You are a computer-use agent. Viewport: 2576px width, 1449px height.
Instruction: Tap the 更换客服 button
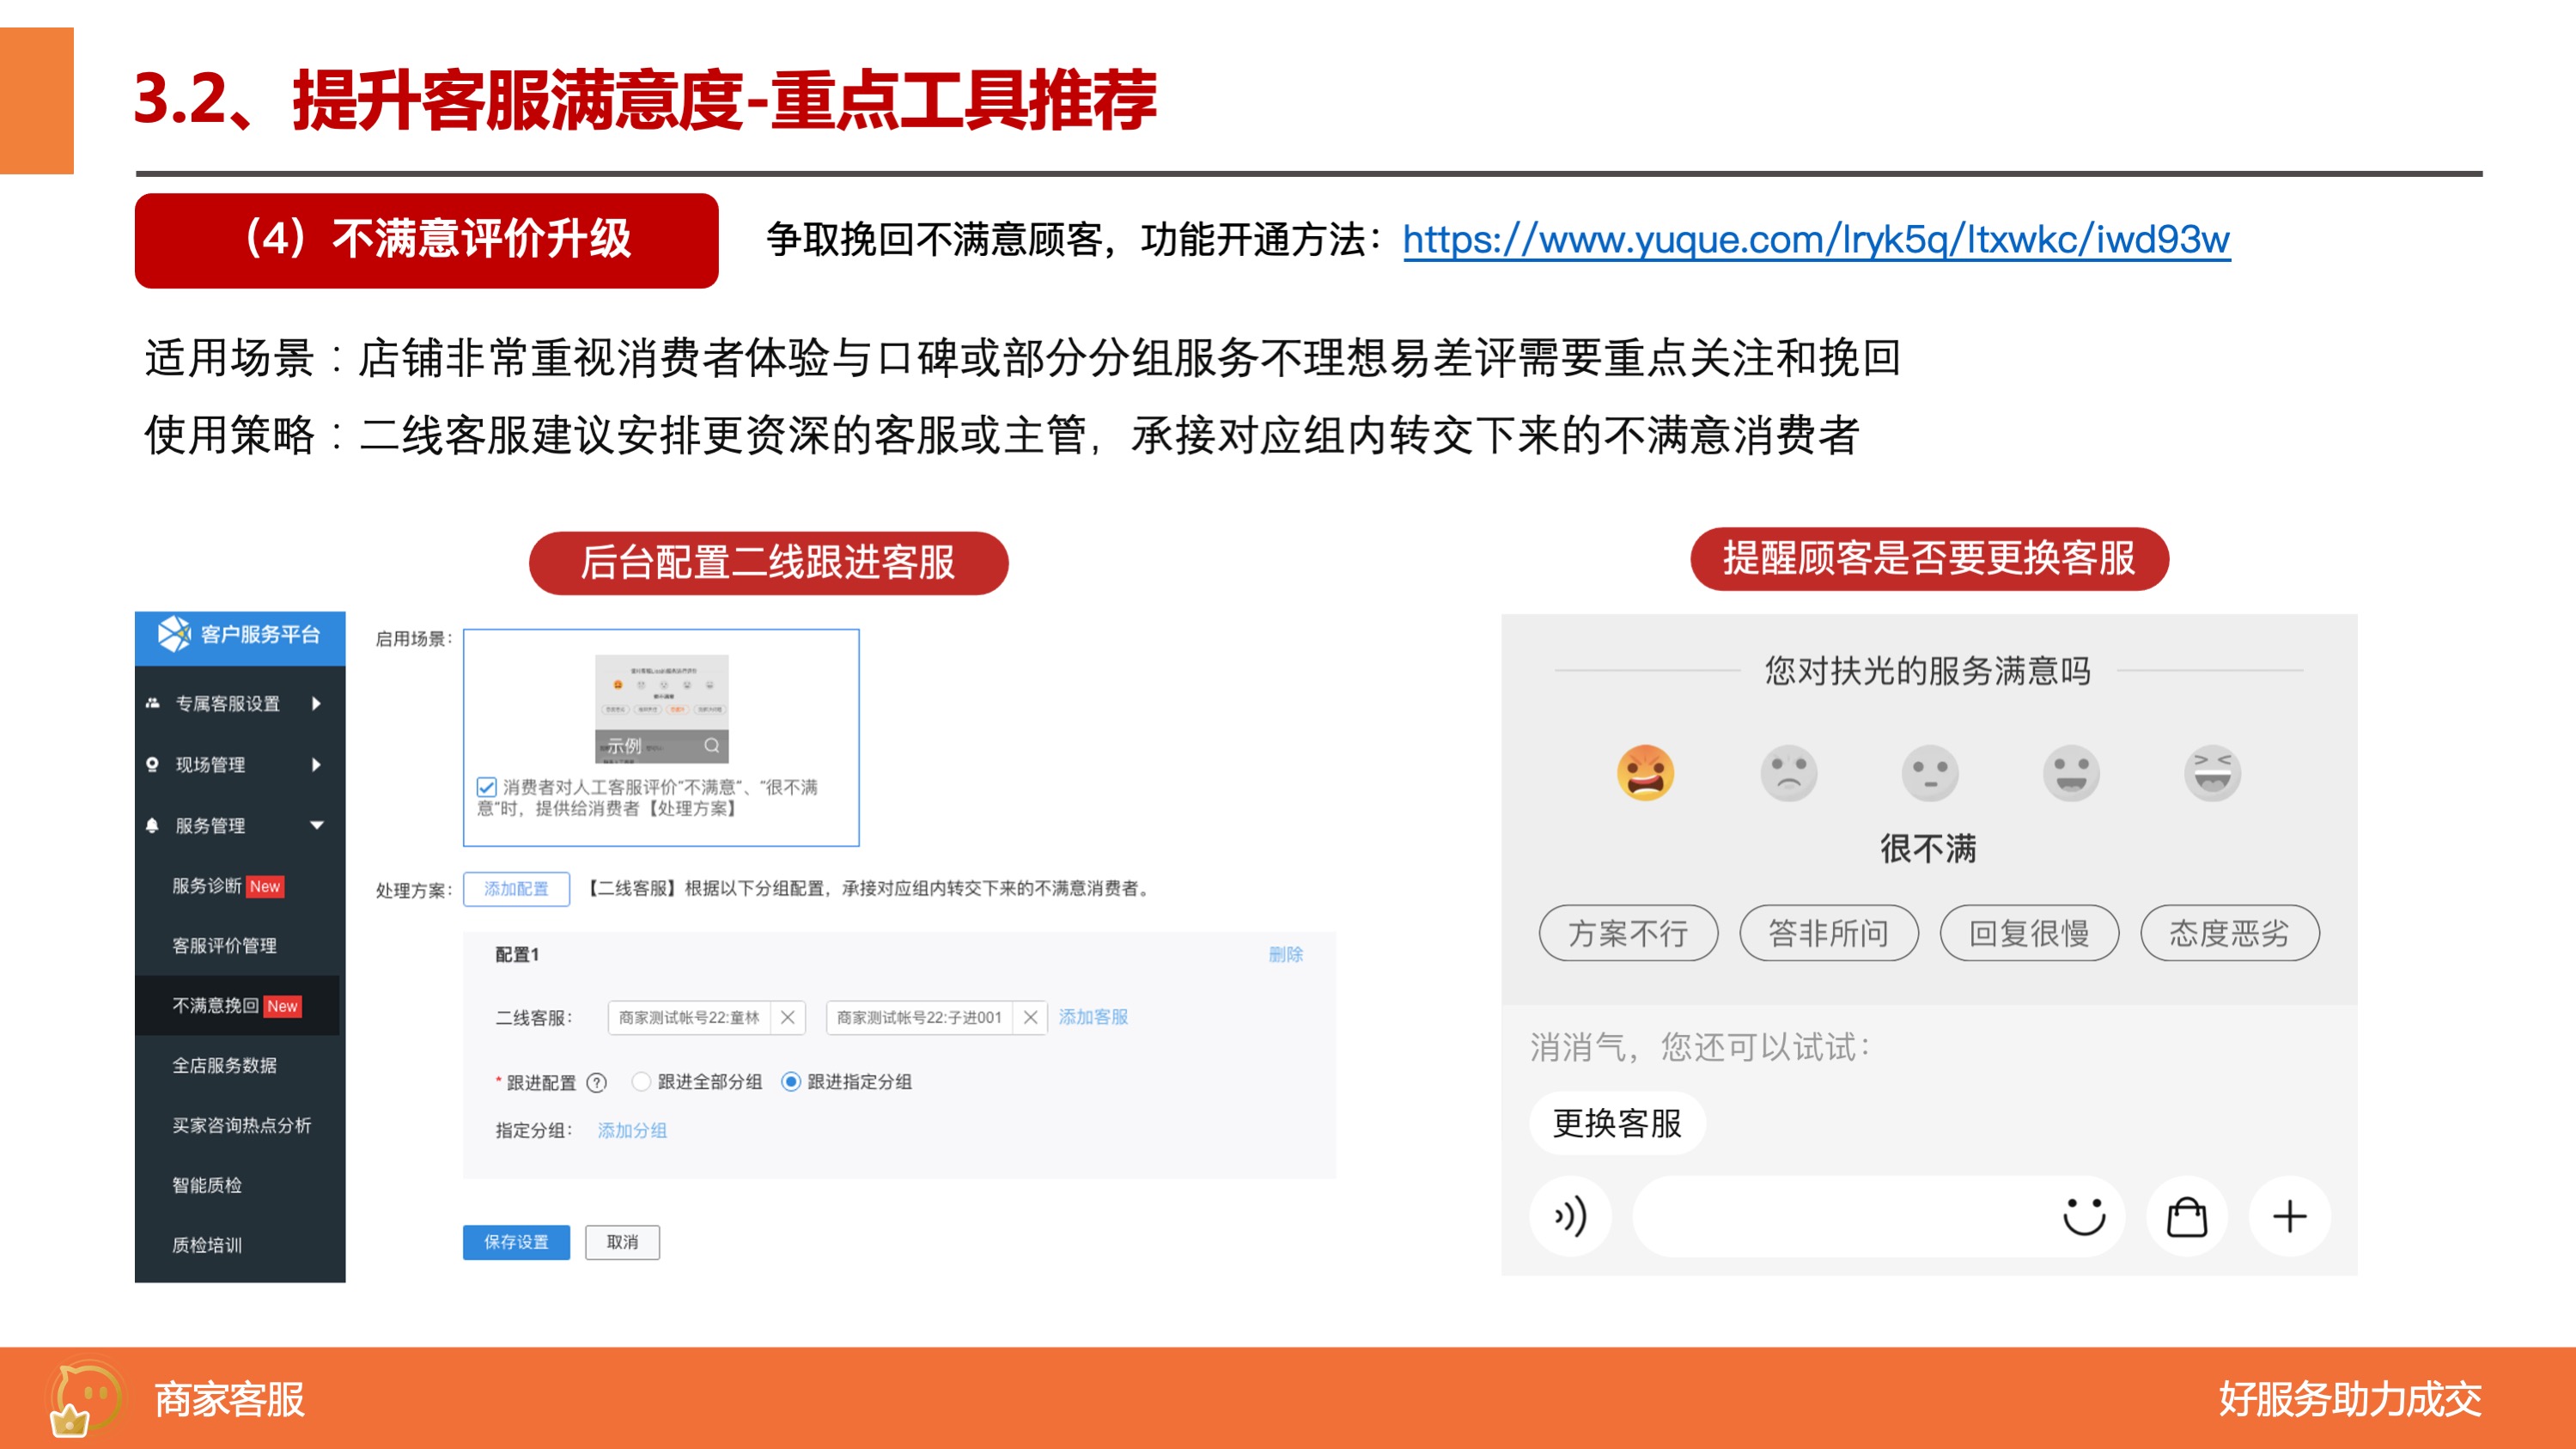(x=1617, y=1123)
